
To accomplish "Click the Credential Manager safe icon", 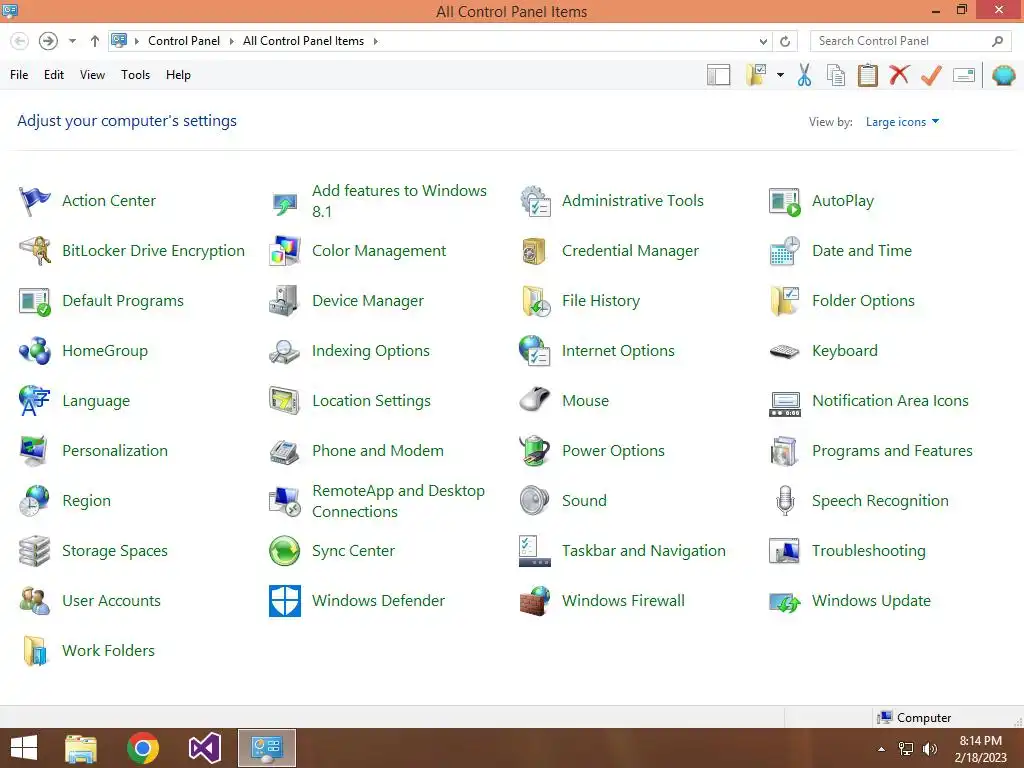I will (535, 251).
